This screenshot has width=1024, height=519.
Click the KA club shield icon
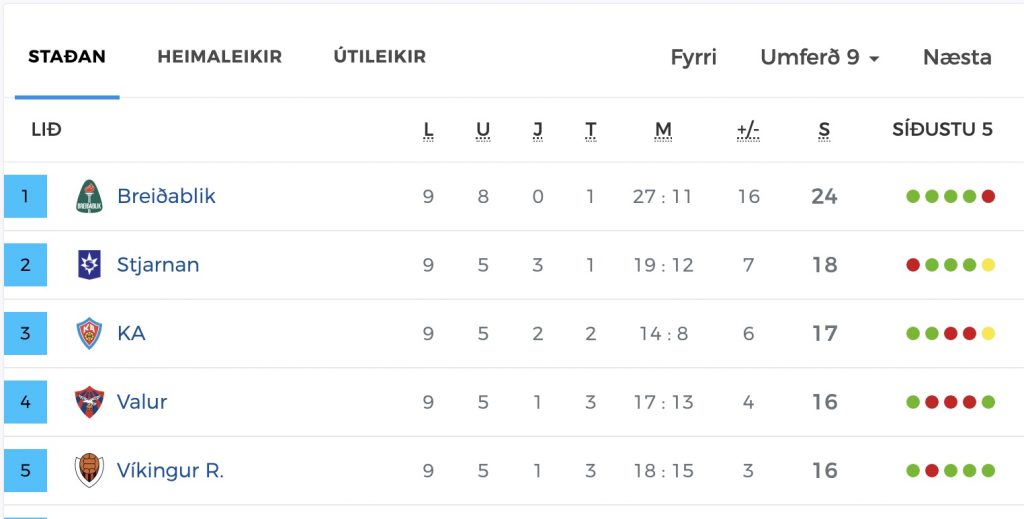tap(89, 333)
